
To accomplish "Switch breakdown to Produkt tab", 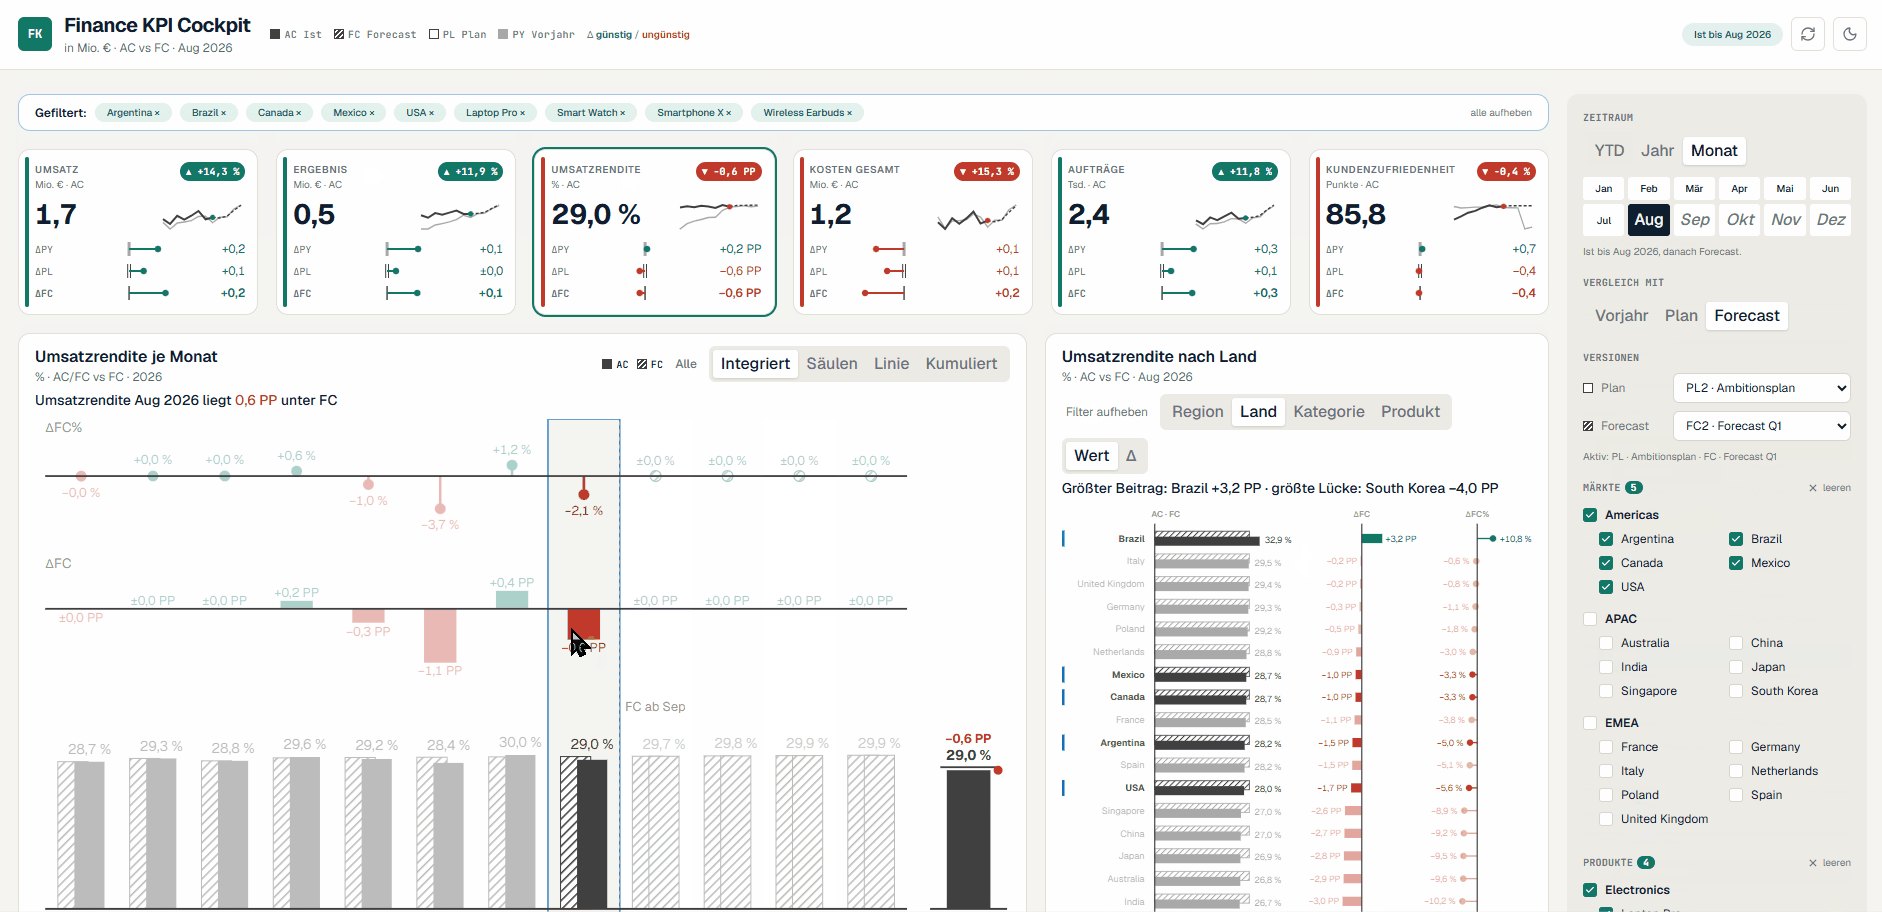I will pos(1410,412).
